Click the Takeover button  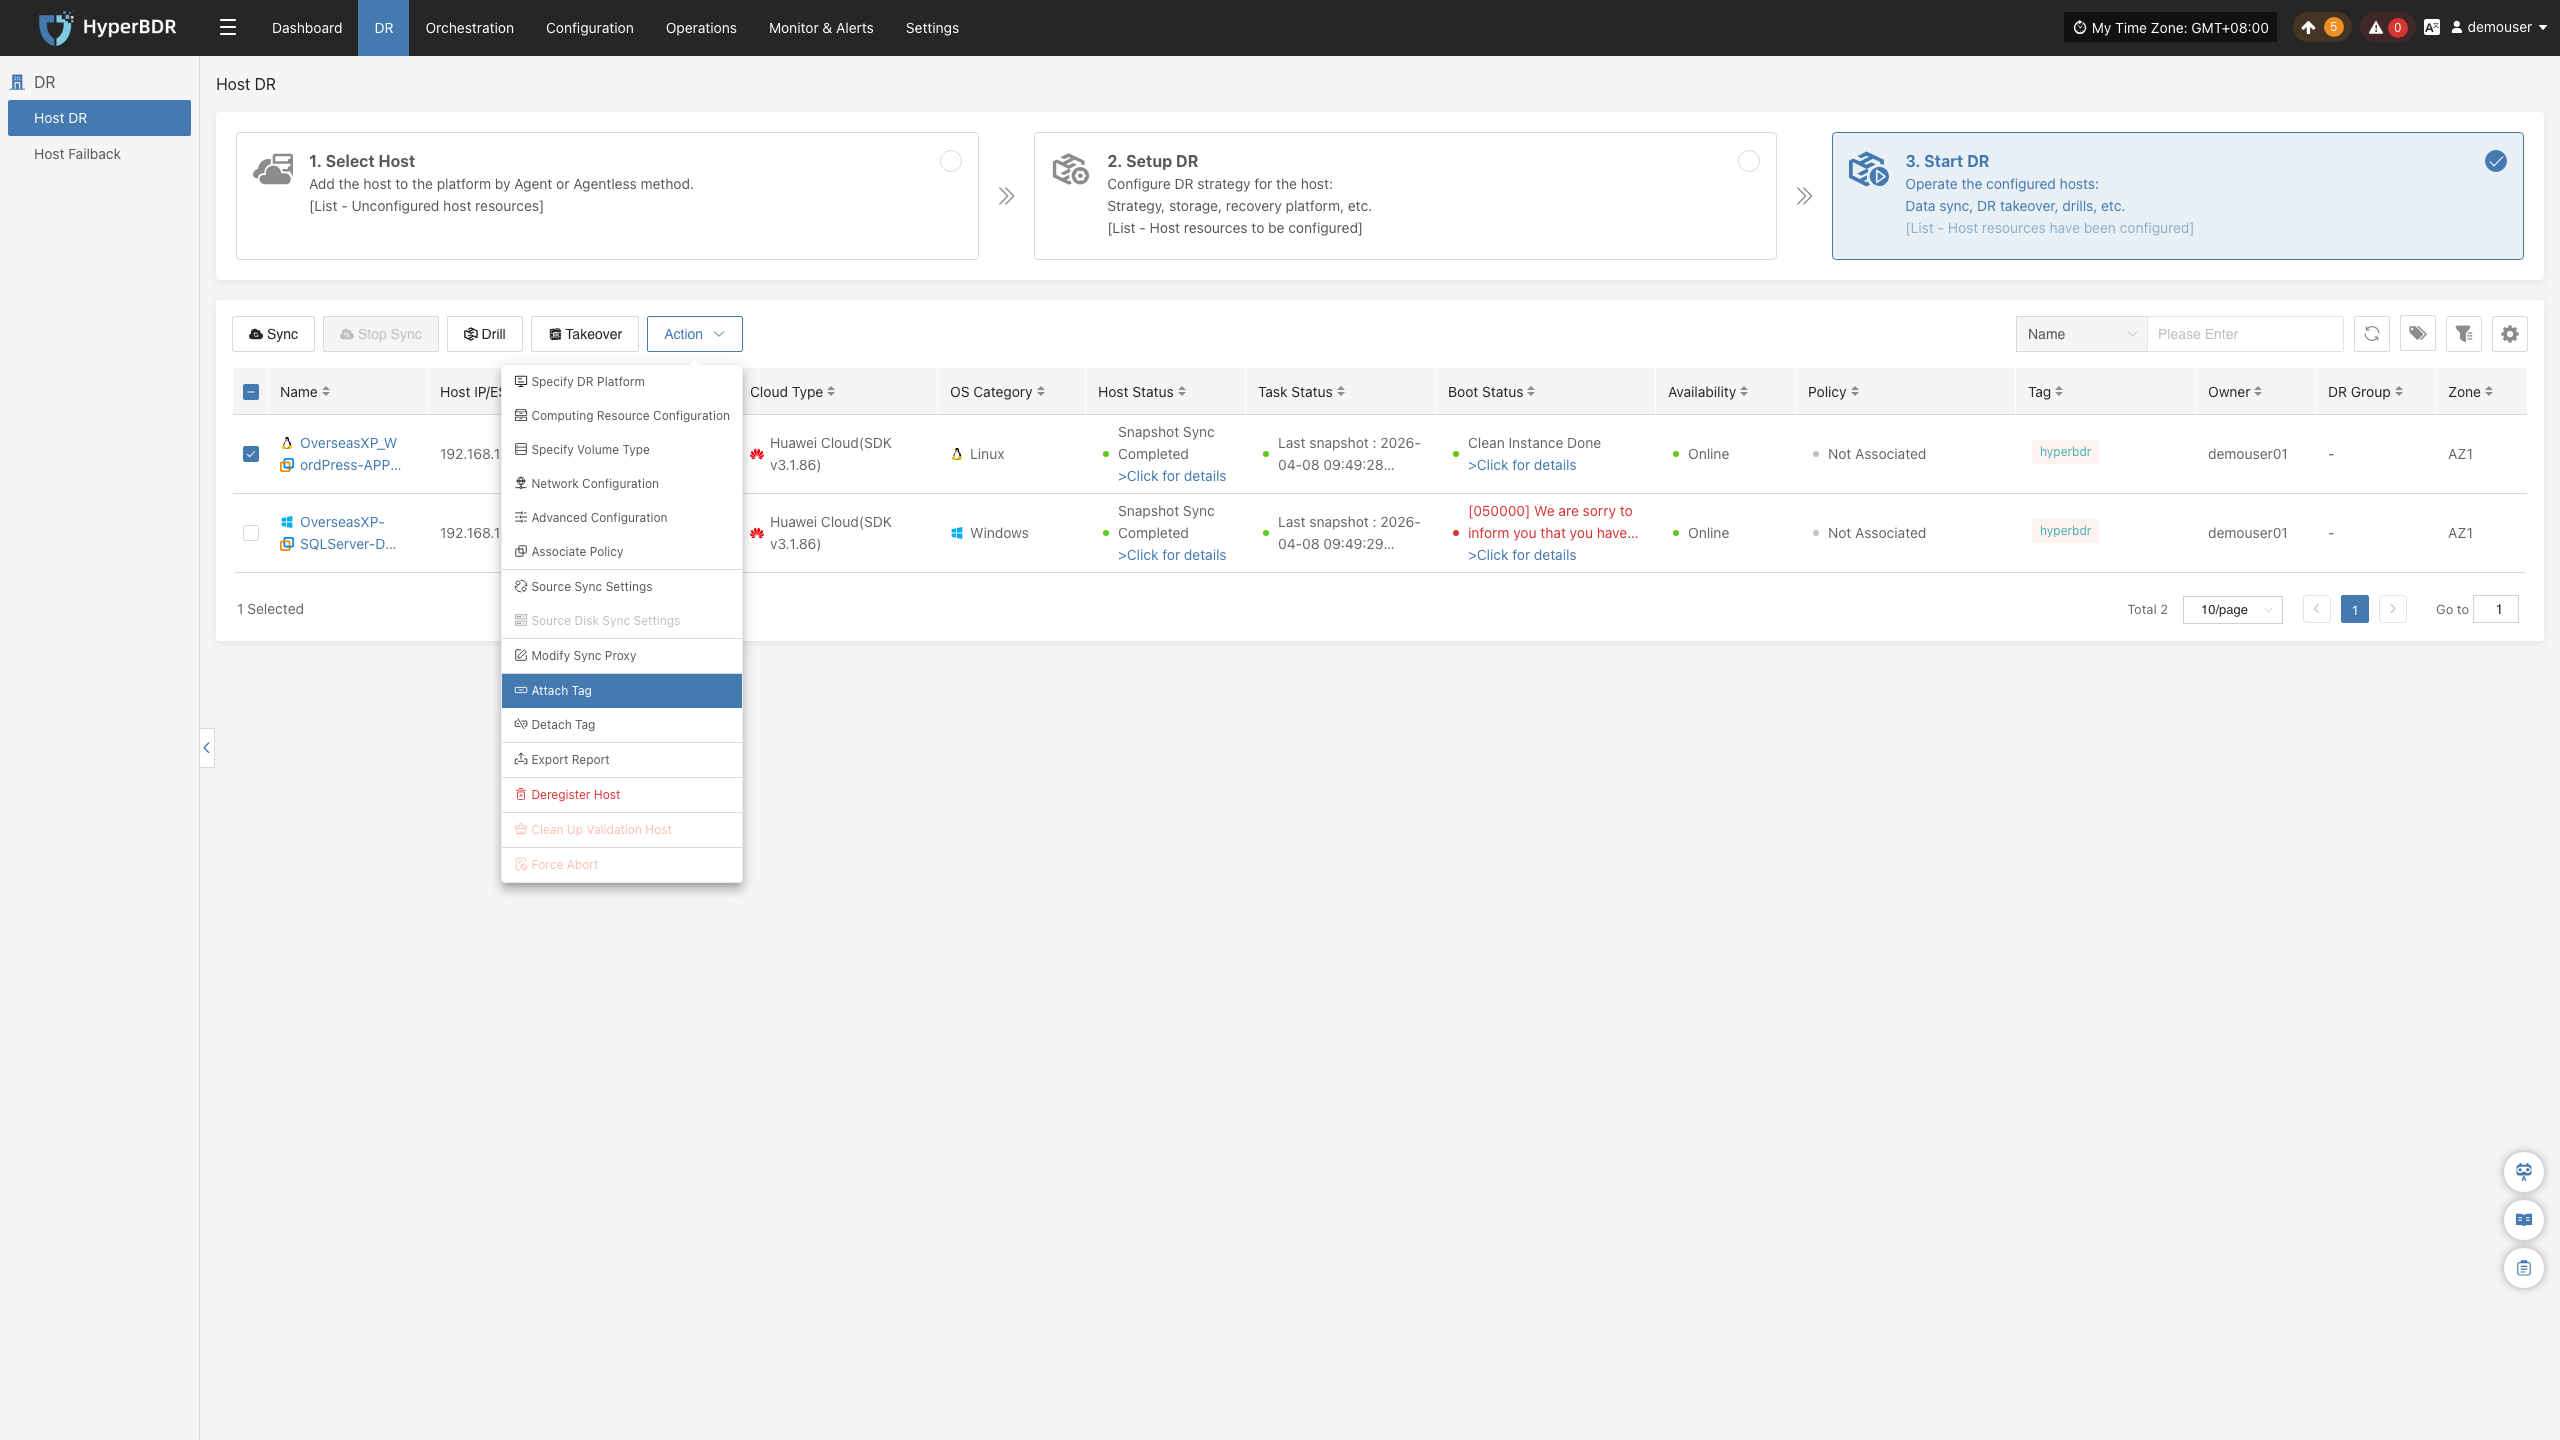584,334
